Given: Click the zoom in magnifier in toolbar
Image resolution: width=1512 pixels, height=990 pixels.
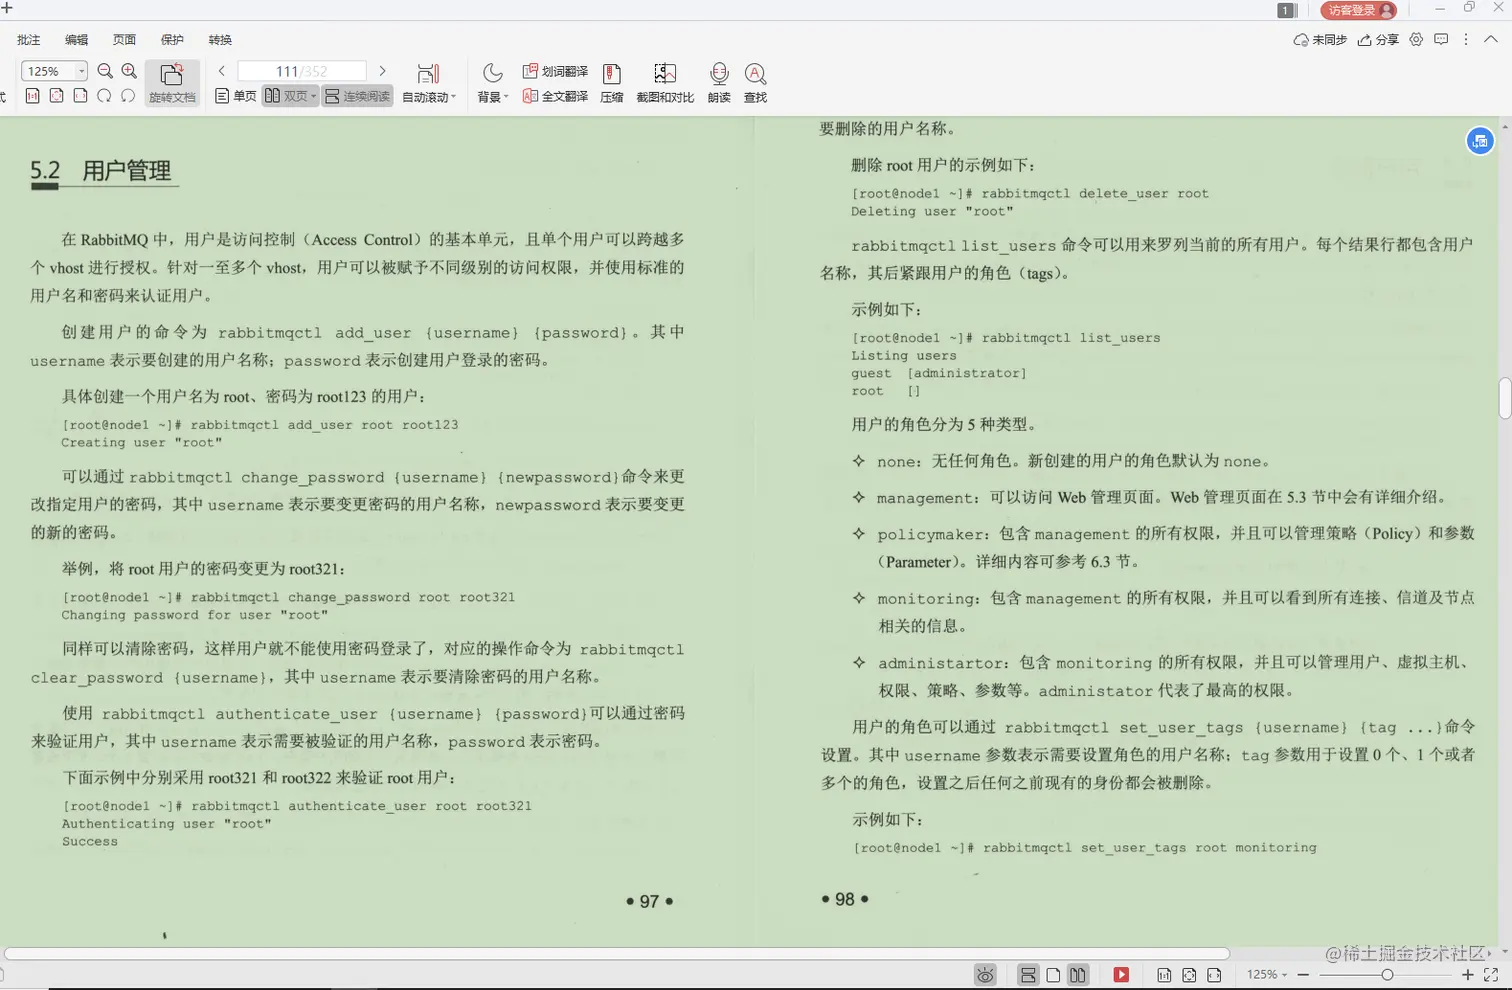Looking at the screenshot, I should 129,71.
